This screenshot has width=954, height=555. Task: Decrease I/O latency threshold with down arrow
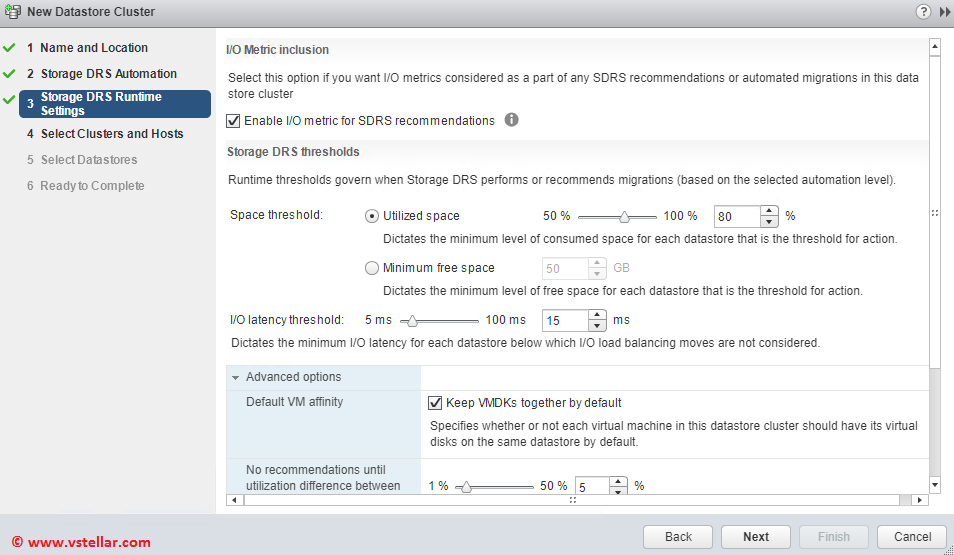coord(597,326)
